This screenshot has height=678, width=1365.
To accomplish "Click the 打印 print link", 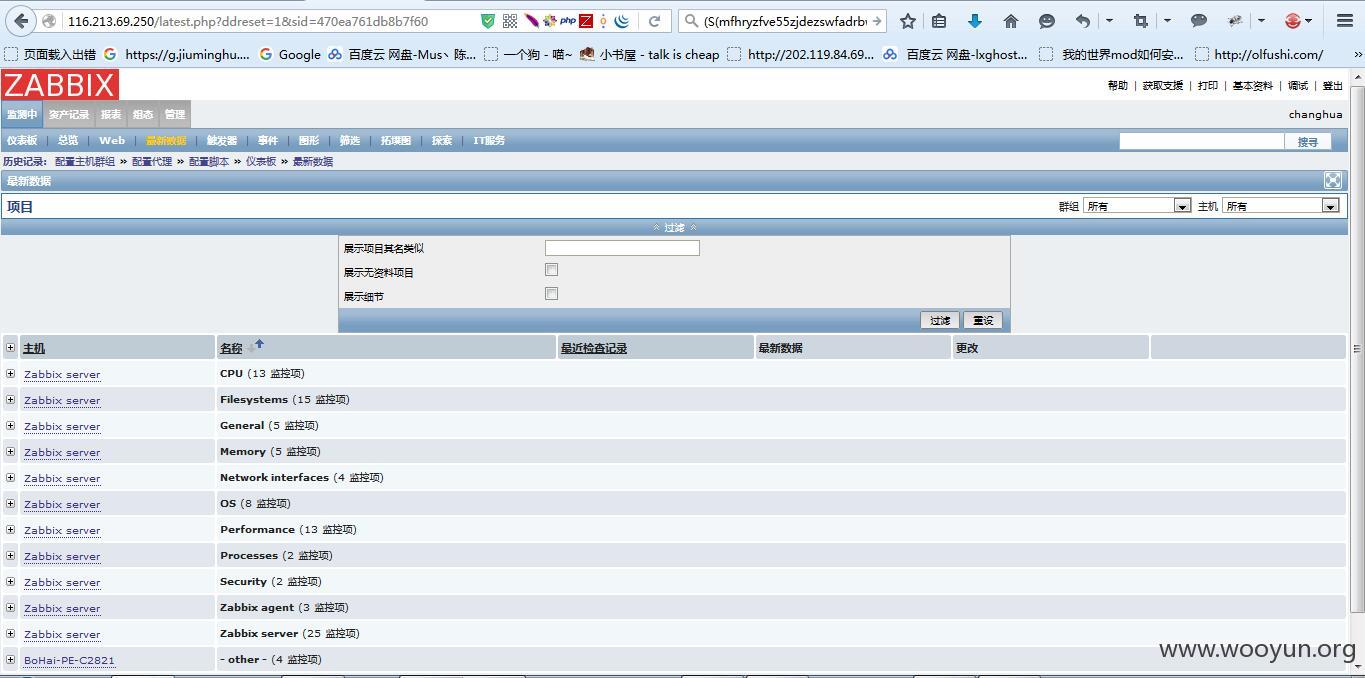I will click(x=1208, y=86).
